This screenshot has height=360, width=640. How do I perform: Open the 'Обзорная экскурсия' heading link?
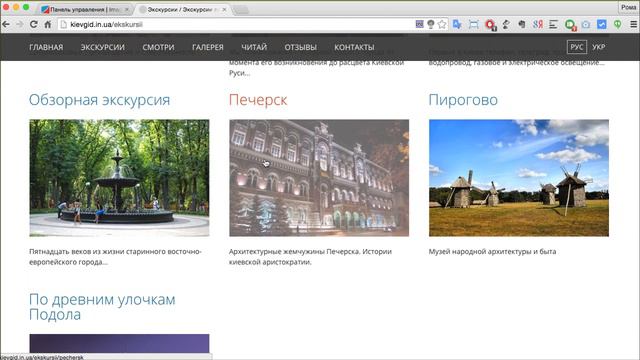(x=100, y=100)
